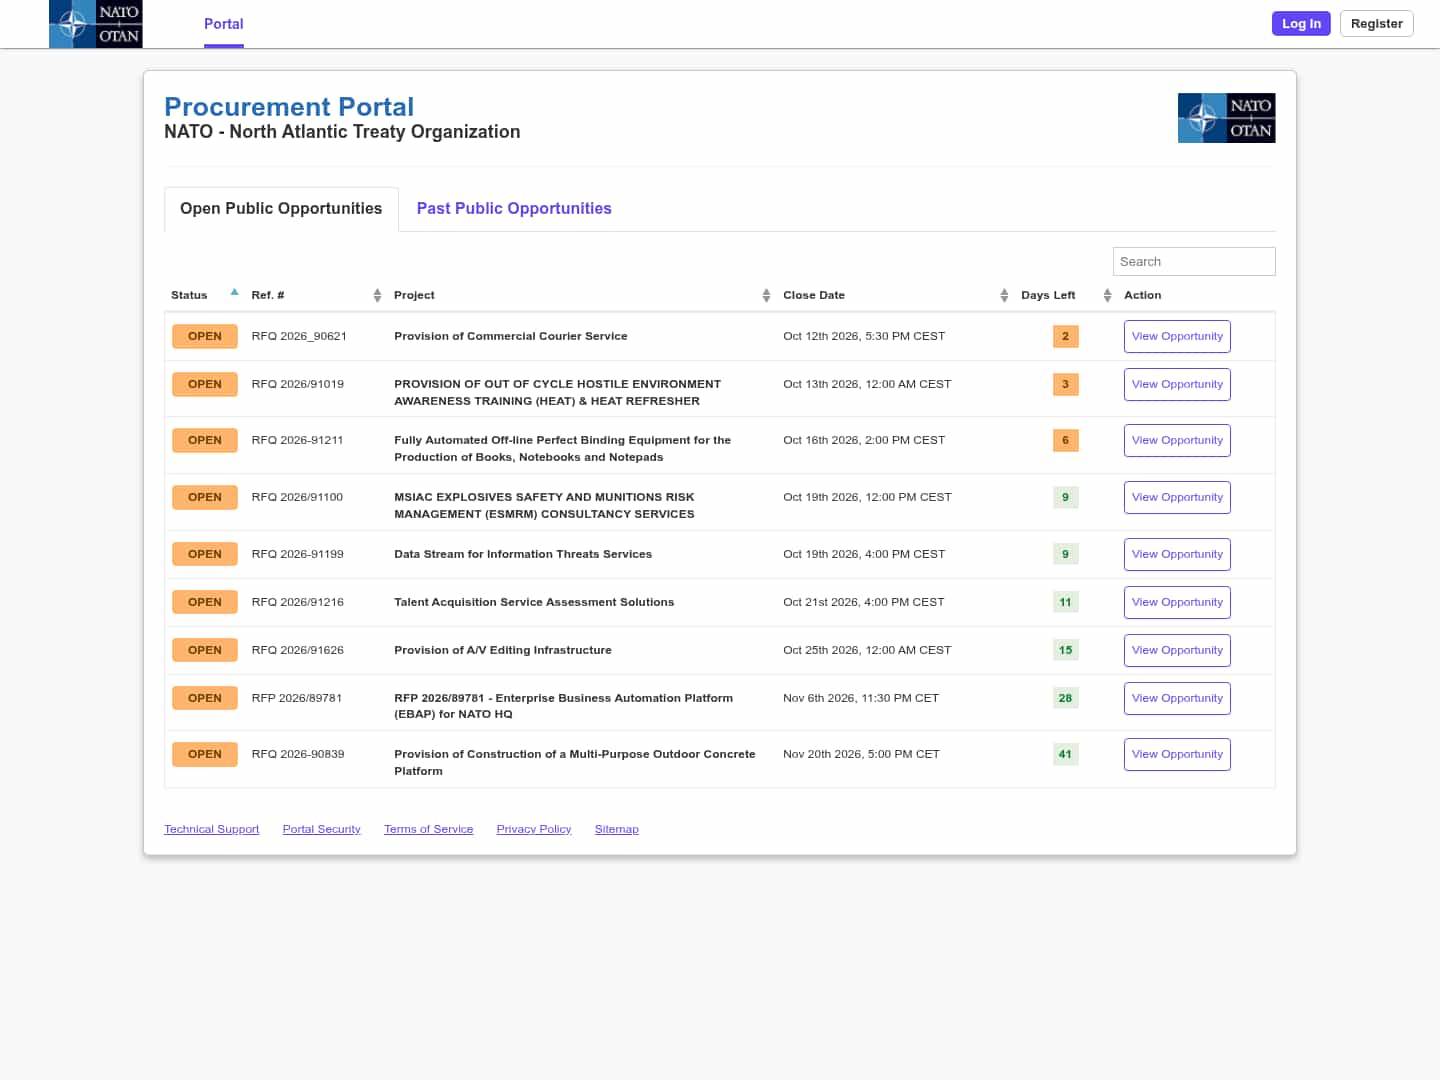
Task: View opportunity for A/V Editing Infrastructure
Action: pyautogui.click(x=1177, y=650)
